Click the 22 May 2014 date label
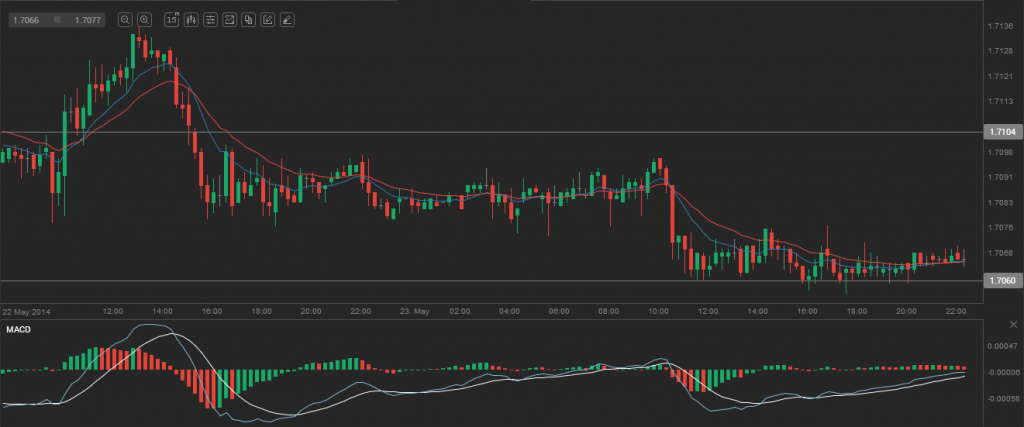Viewport: 1024px width, 427px height. point(28,311)
